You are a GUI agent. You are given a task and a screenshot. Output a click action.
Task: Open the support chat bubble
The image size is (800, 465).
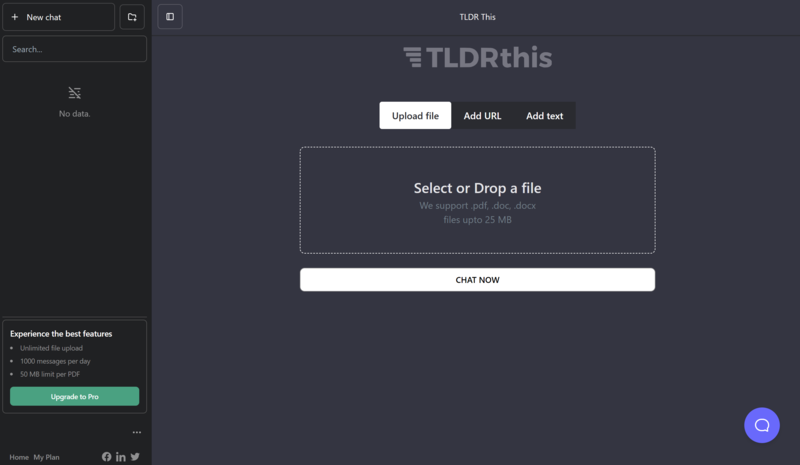[x=761, y=425]
